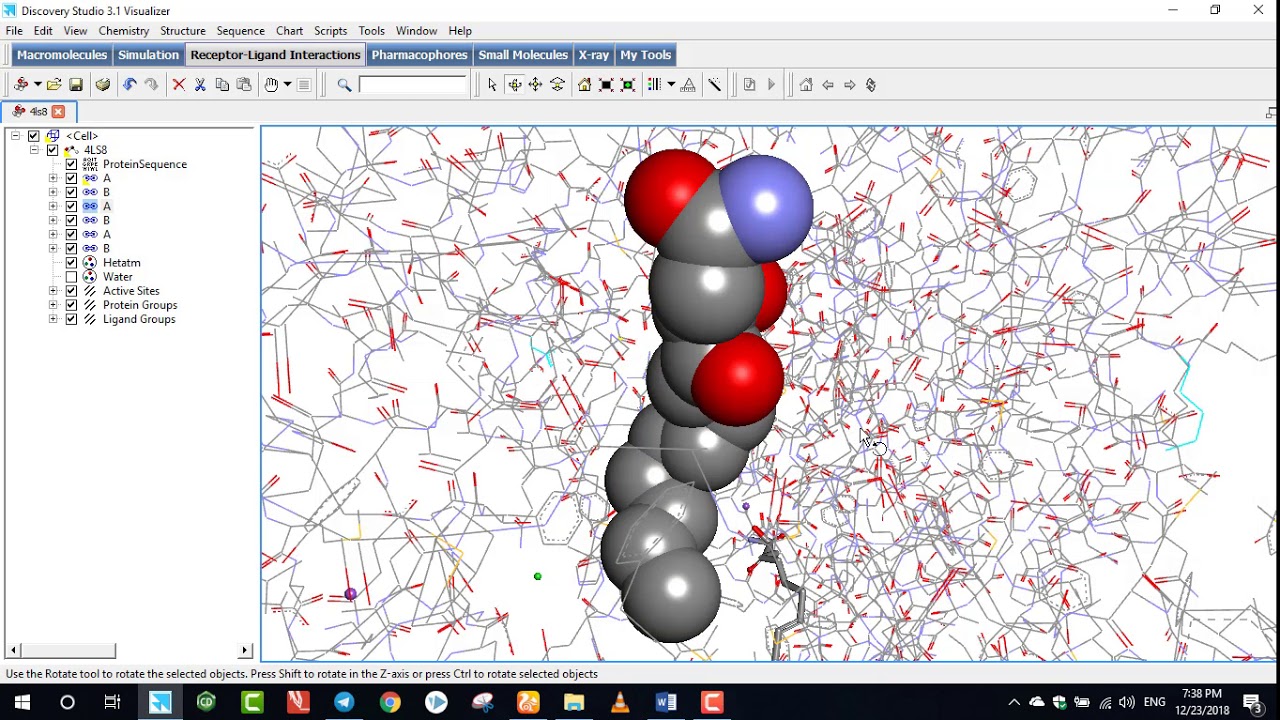Image resolution: width=1280 pixels, height=720 pixels.
Task: Click the Paste clipboard icon
Action: [x=244, y=85]
